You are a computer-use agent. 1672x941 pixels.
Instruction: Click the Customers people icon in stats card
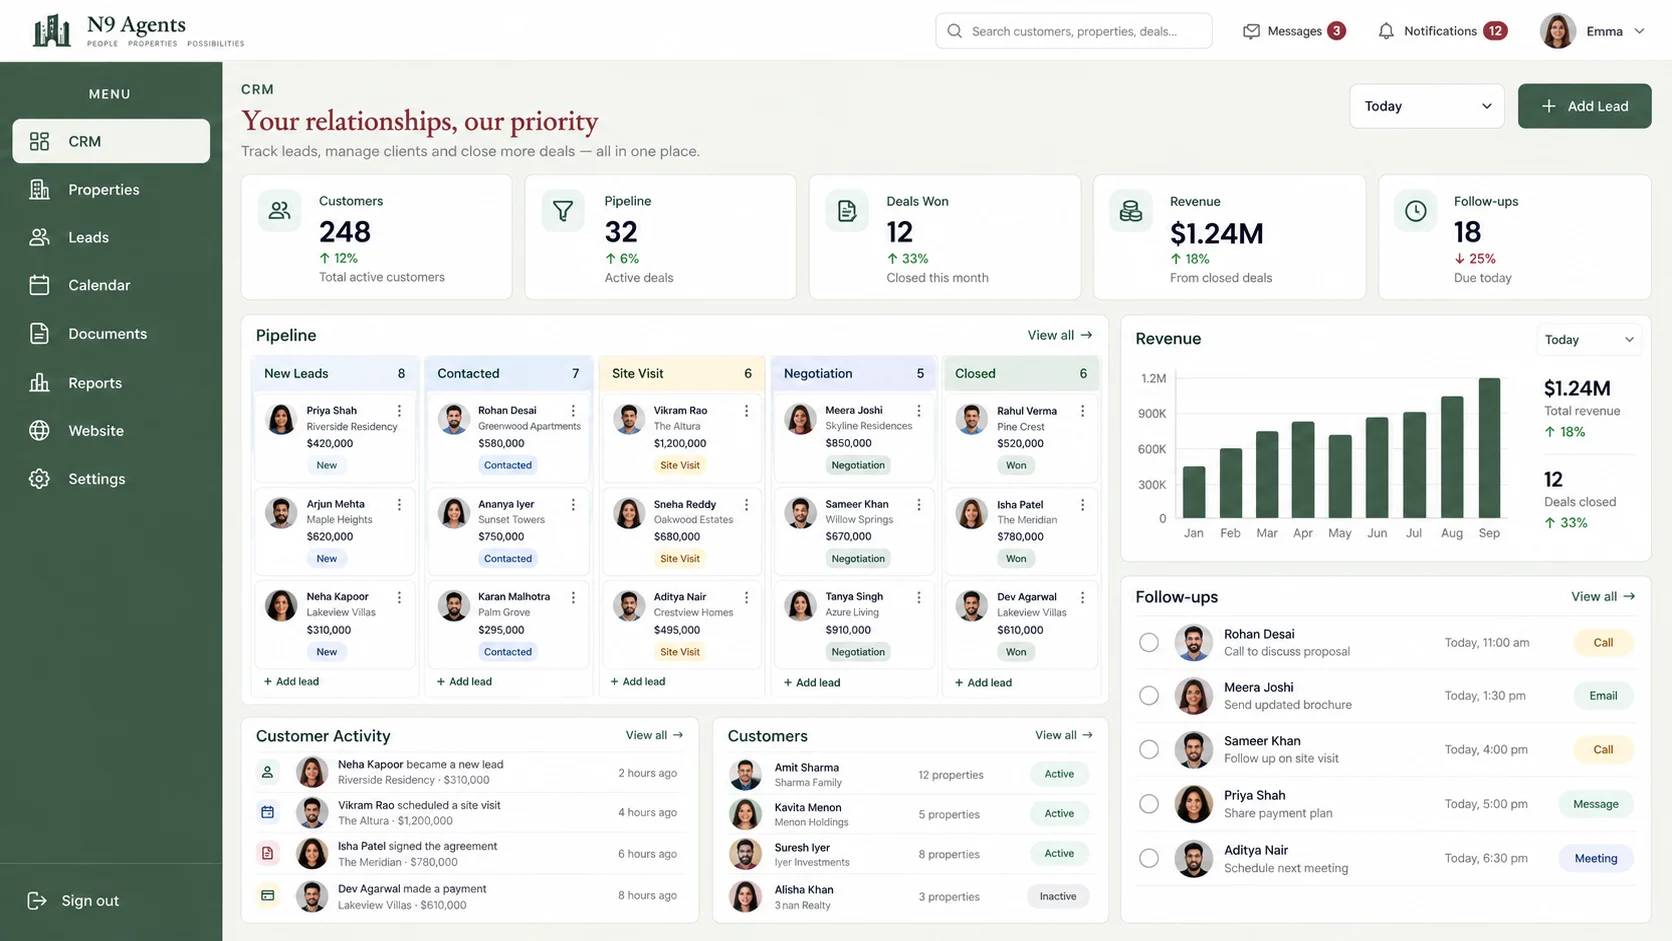coord(279,210)
